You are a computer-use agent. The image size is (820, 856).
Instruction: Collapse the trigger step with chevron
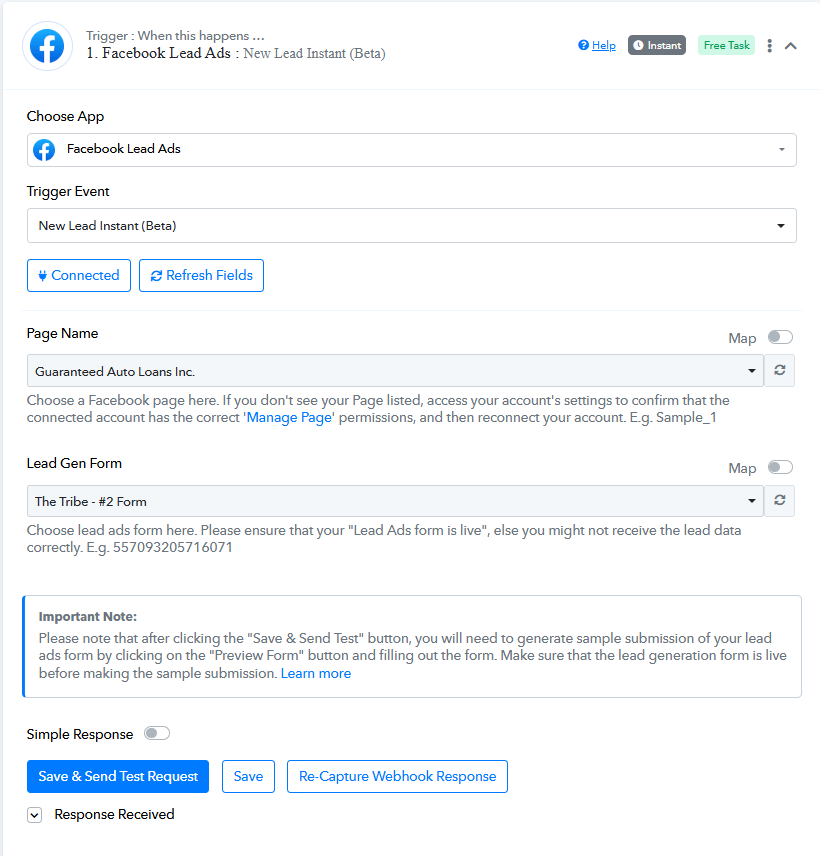(x=791, y=46)
